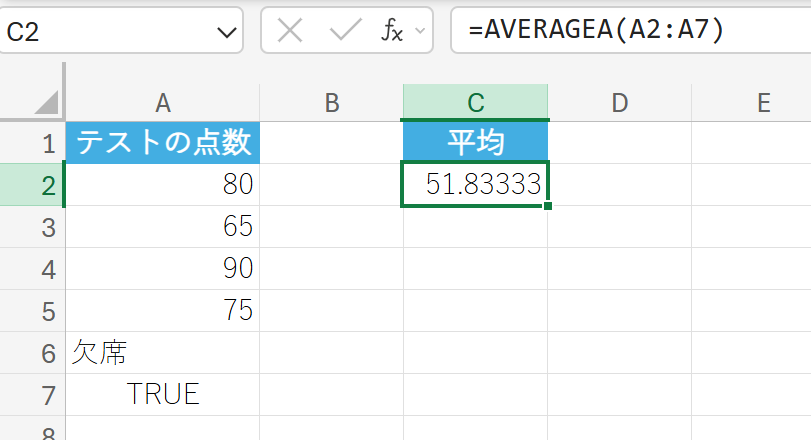This screenshot has height=440, width=811.
Task: Click the fill handle on cell C2
Action: click(547, 206)
